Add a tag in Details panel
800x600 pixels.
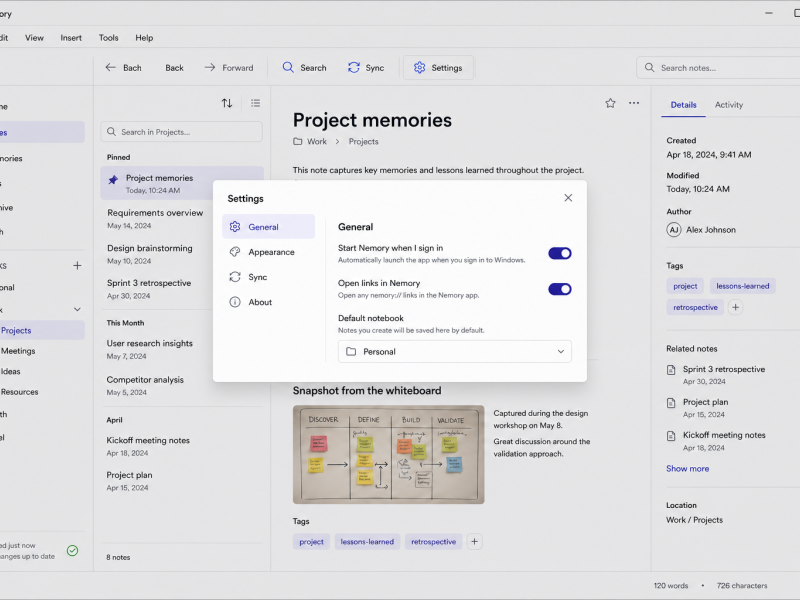pyautogui.click(x=735, y=307)
